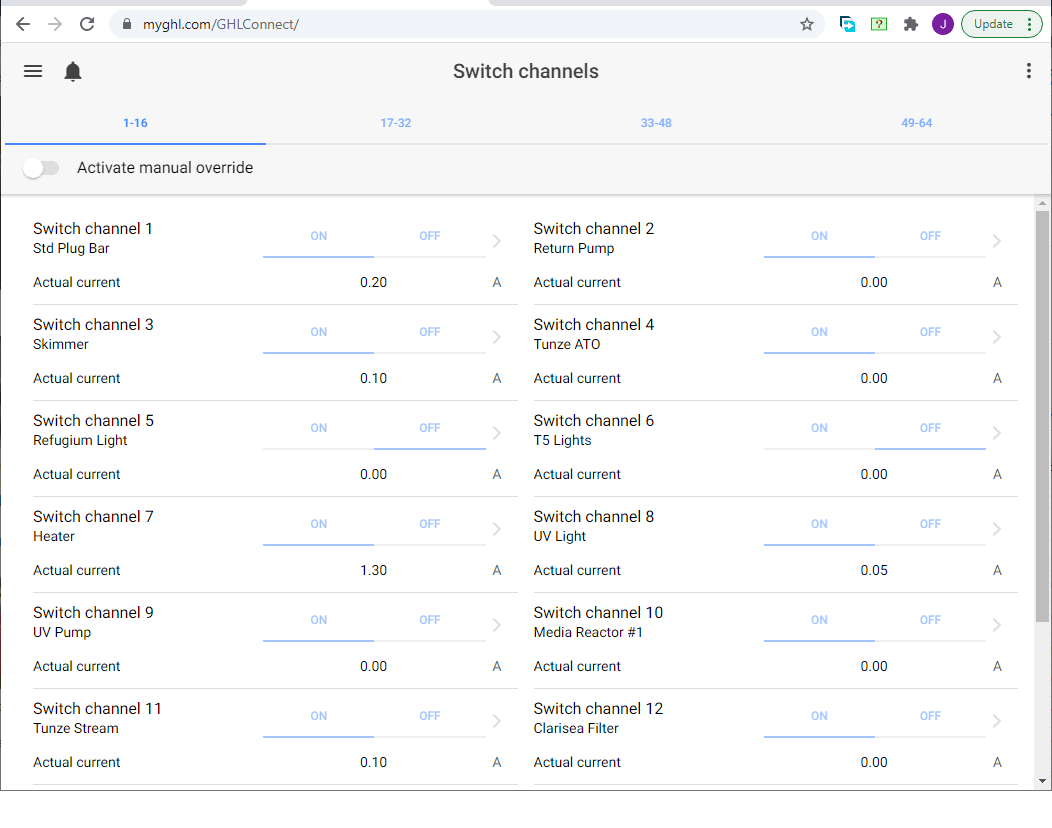Image resolution: width=1052 pixels, height=828 pixels.
Task: Turn ON Switch channel 6 T5 Lights
Action: pos(819,429)
